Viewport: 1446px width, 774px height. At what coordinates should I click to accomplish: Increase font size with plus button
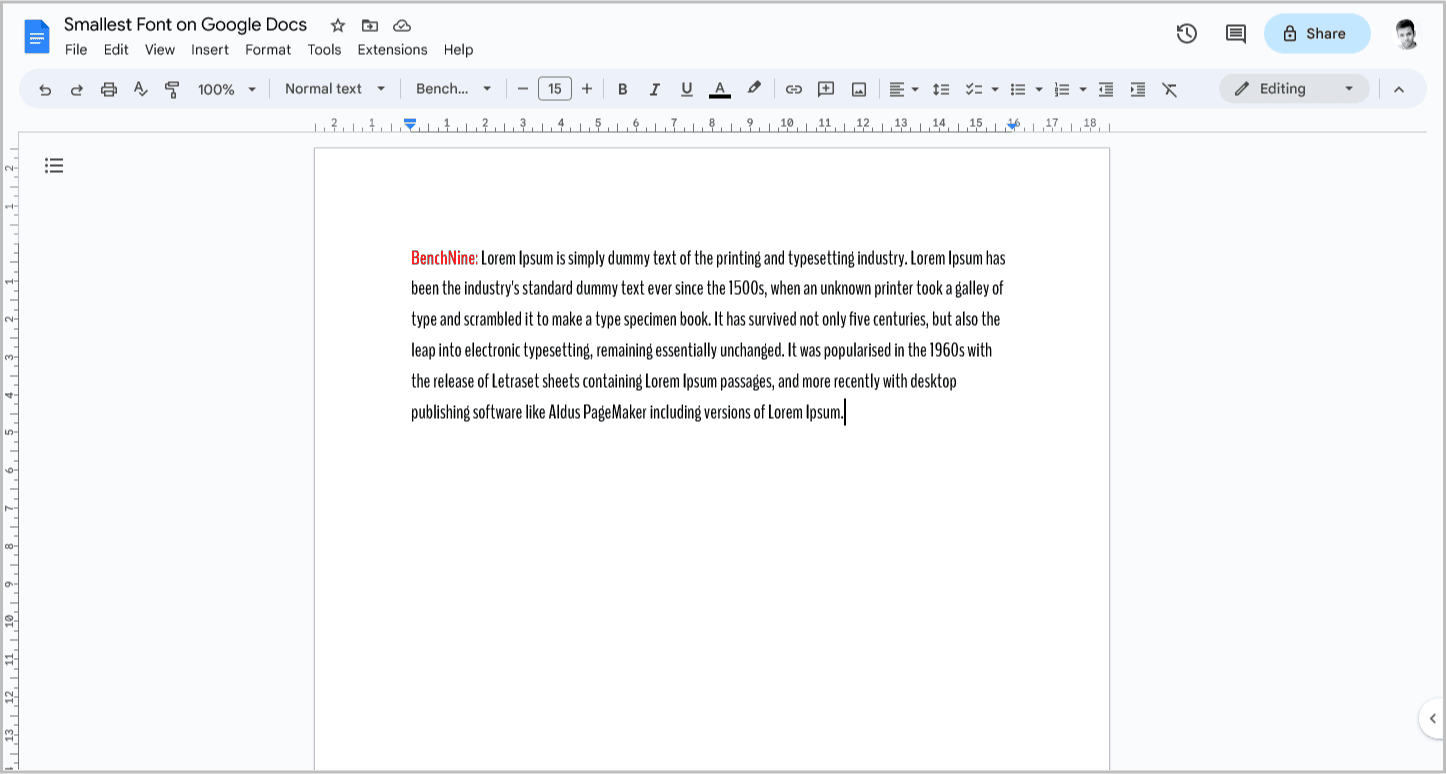click(587, 89)
